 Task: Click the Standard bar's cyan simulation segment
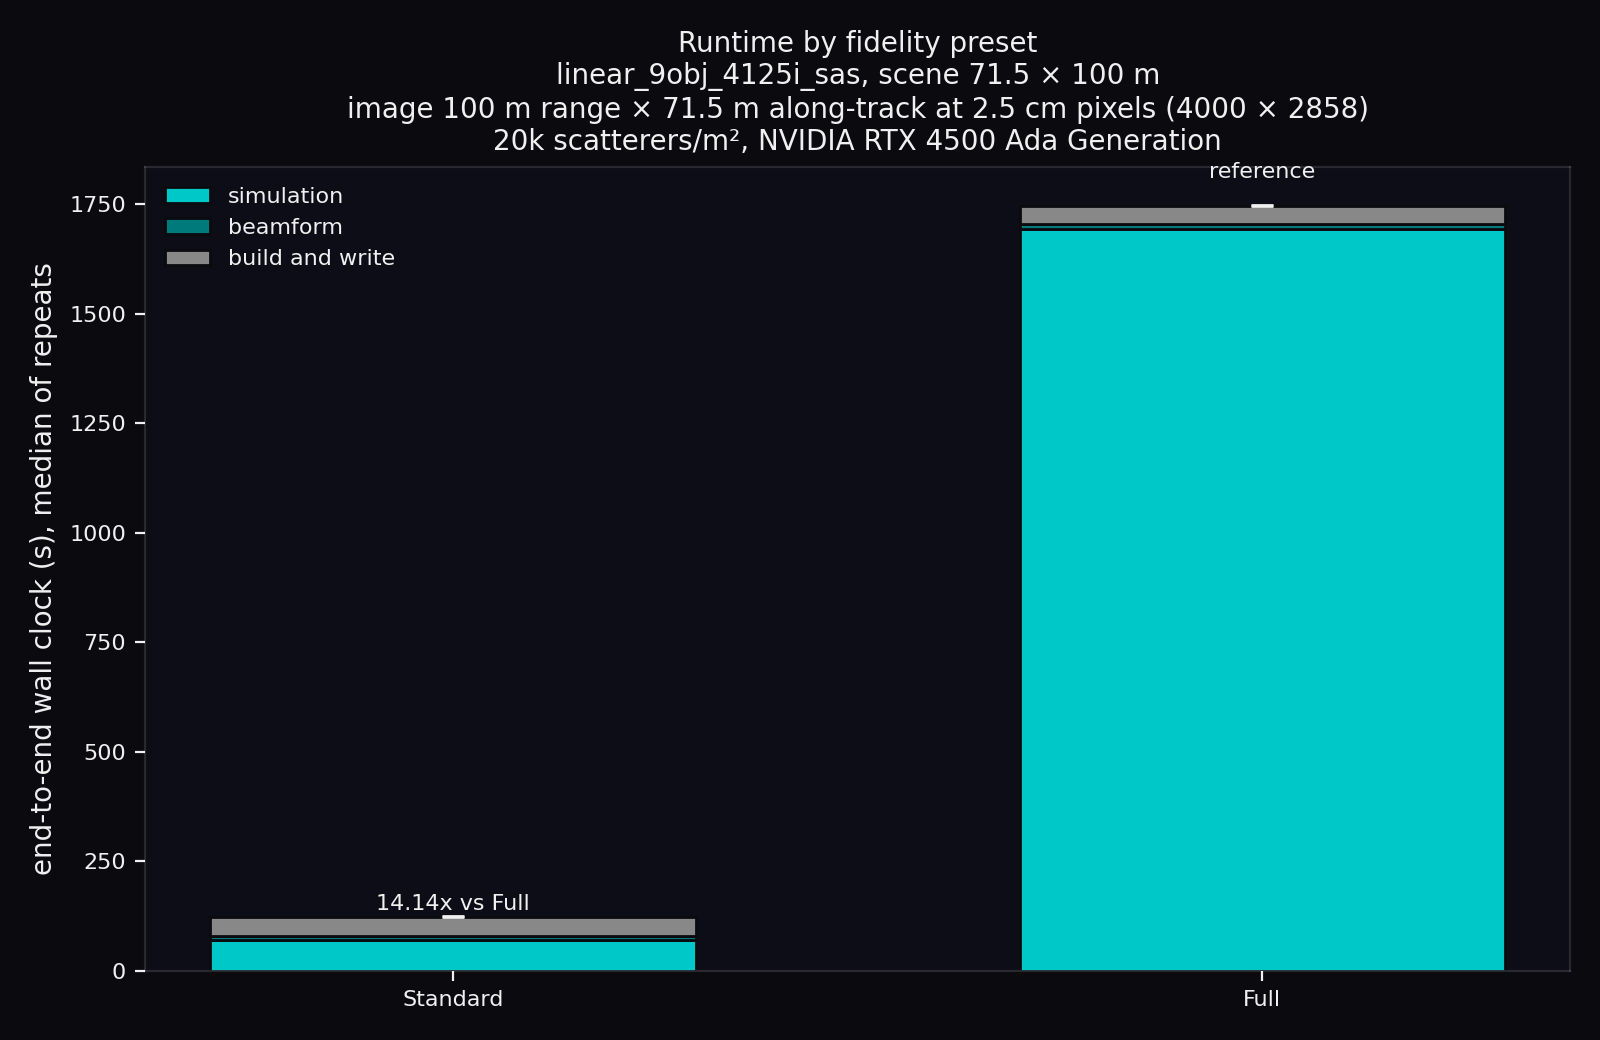[453, 956]
